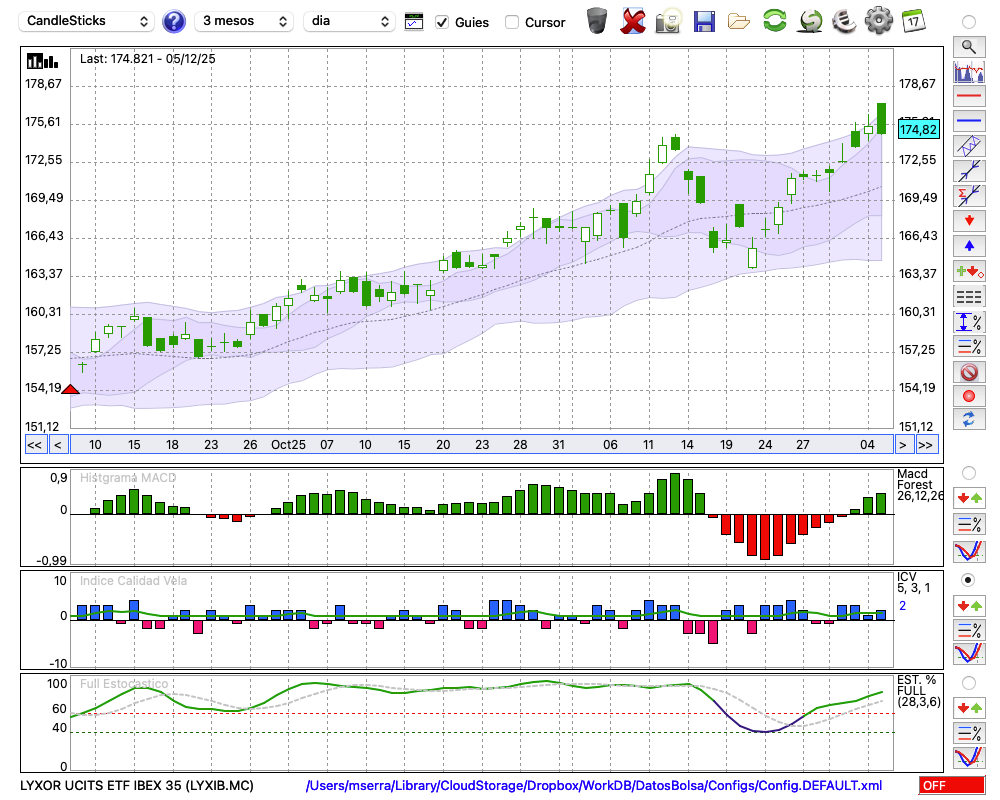Select the vertical measure percent tool

click(969, 322)
